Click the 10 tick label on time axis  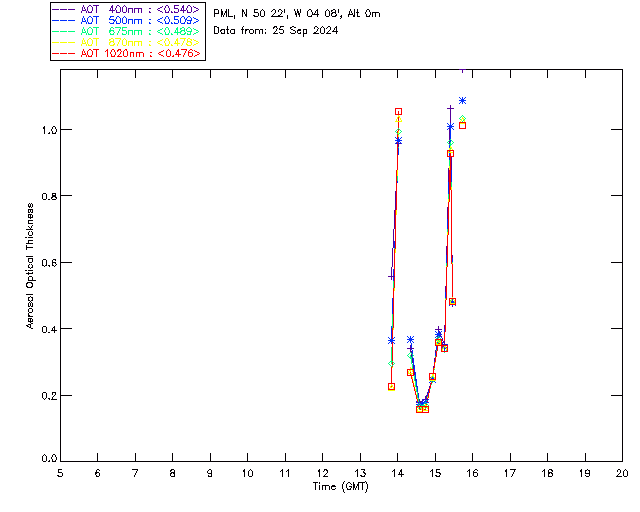click(x=247, y=473)
